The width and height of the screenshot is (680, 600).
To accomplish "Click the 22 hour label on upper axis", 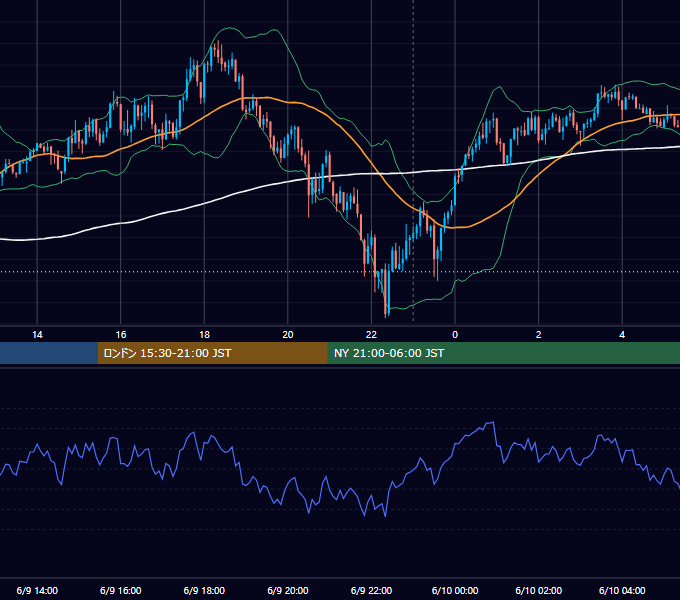I will click(371, 335).
